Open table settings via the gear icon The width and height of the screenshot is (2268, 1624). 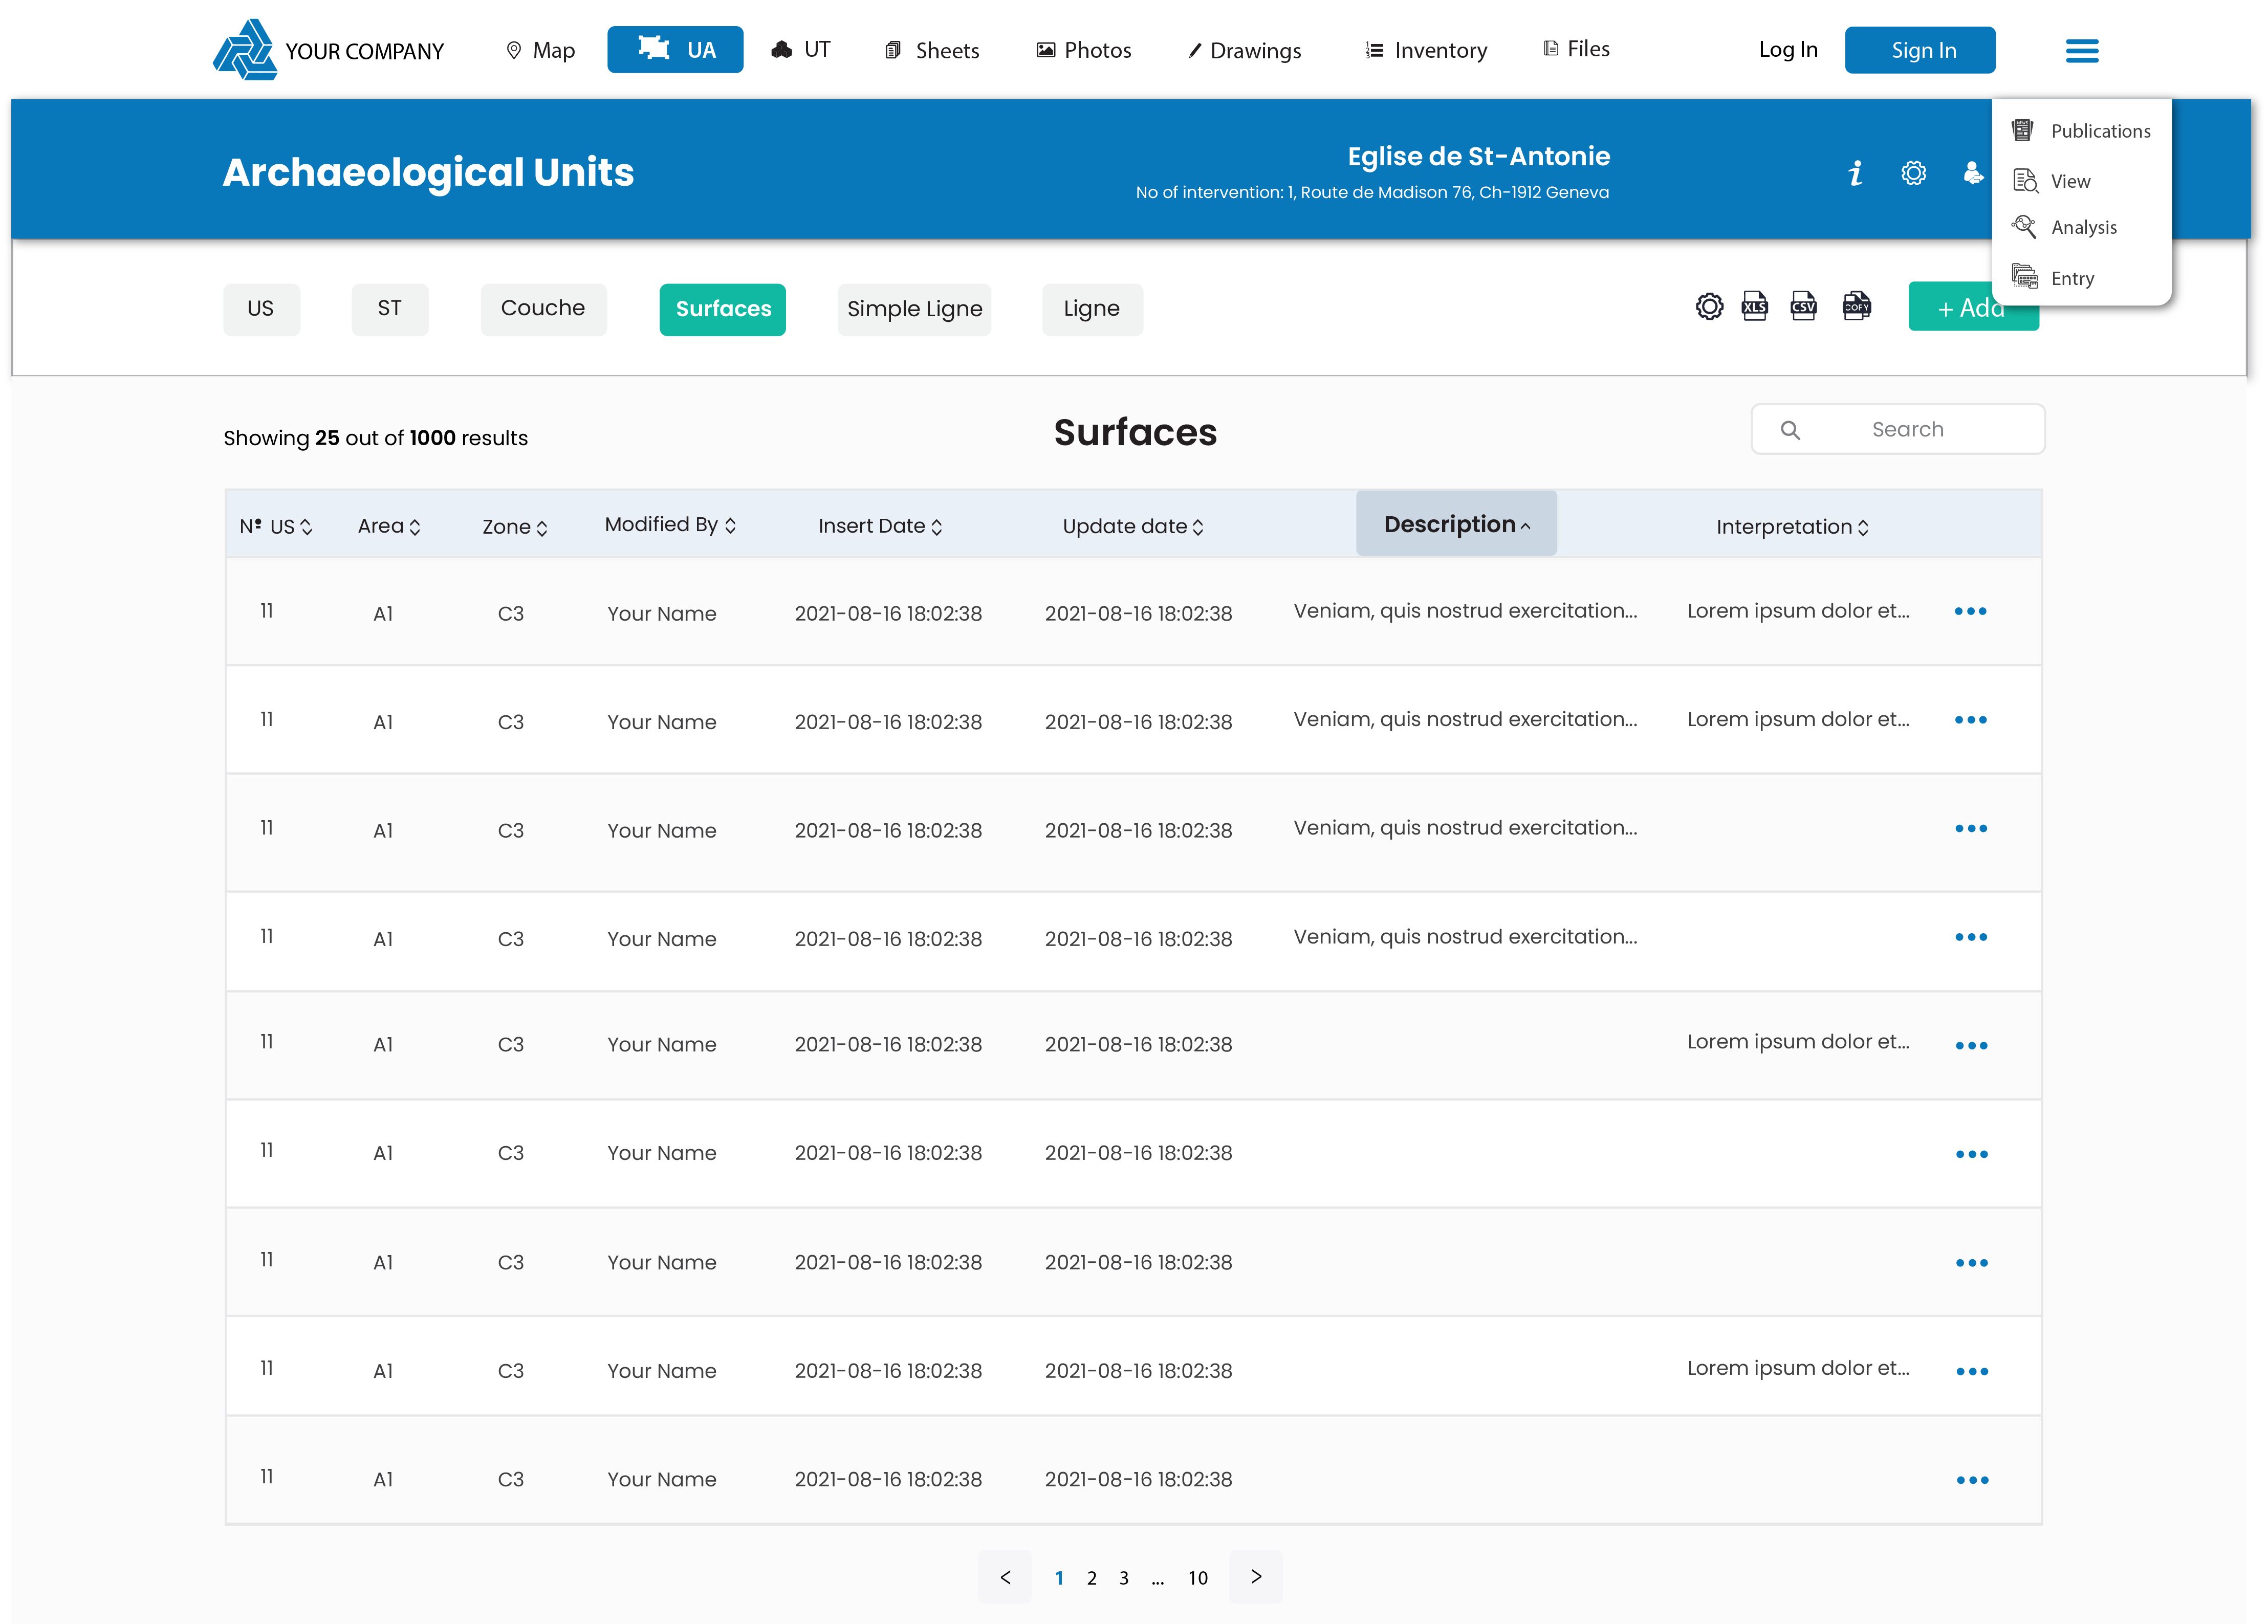click(1709, 307)
